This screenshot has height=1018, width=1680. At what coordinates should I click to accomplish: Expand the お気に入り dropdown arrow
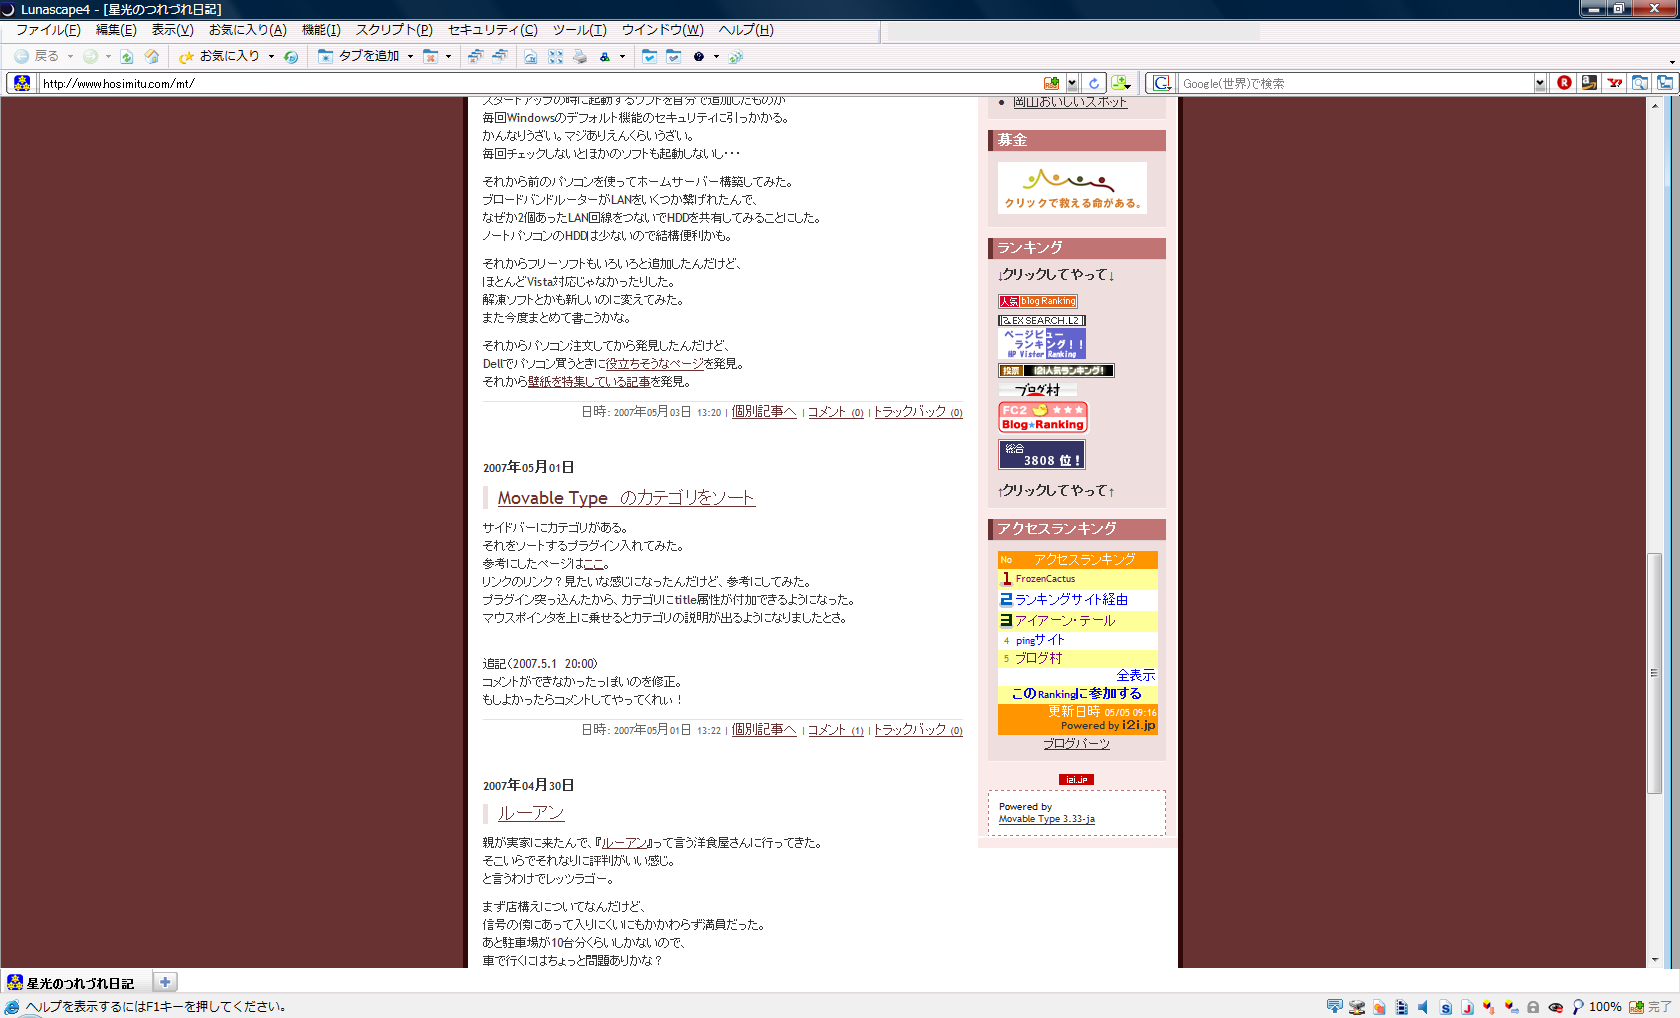(271, 56)
